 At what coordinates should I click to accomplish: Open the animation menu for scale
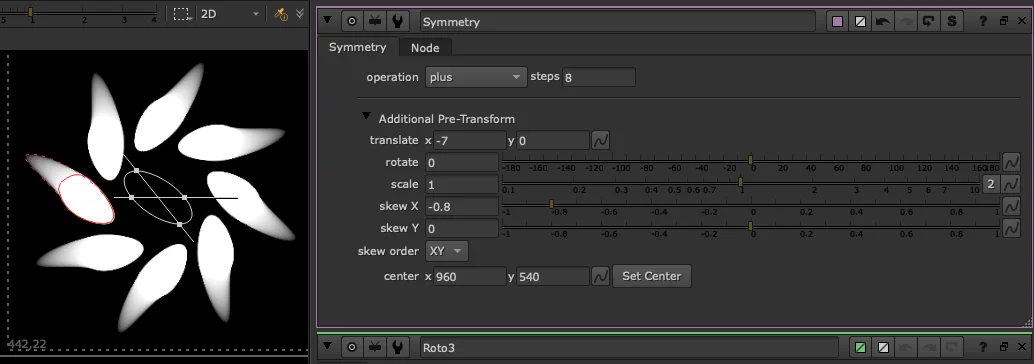pos(1011,184)
